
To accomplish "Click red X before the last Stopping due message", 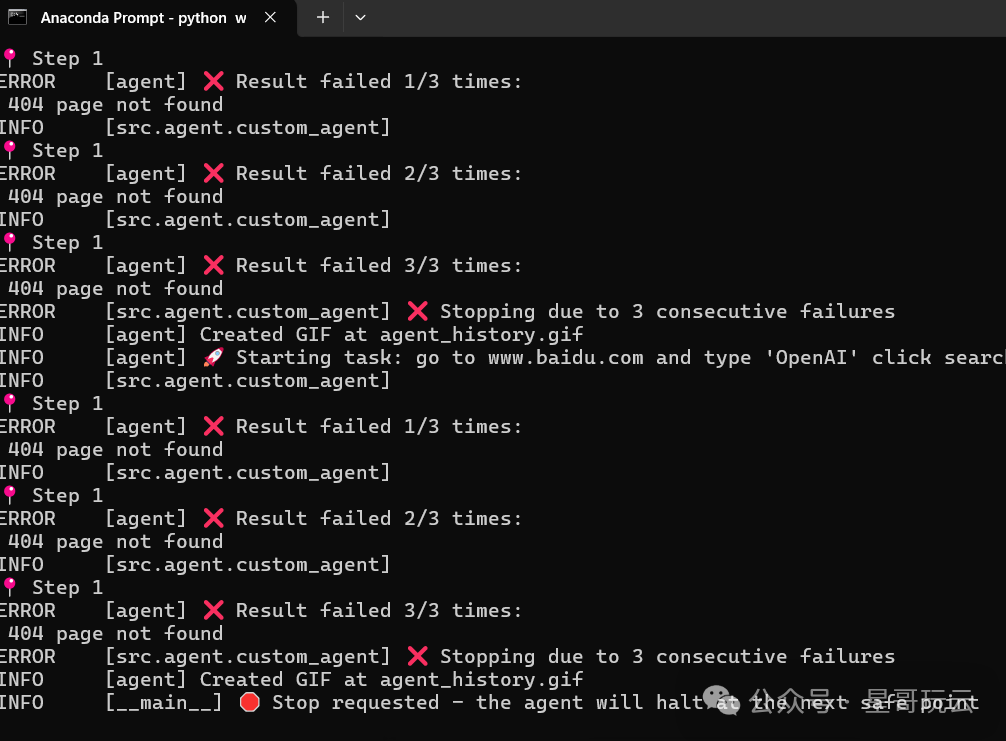I will pos(418,656).
